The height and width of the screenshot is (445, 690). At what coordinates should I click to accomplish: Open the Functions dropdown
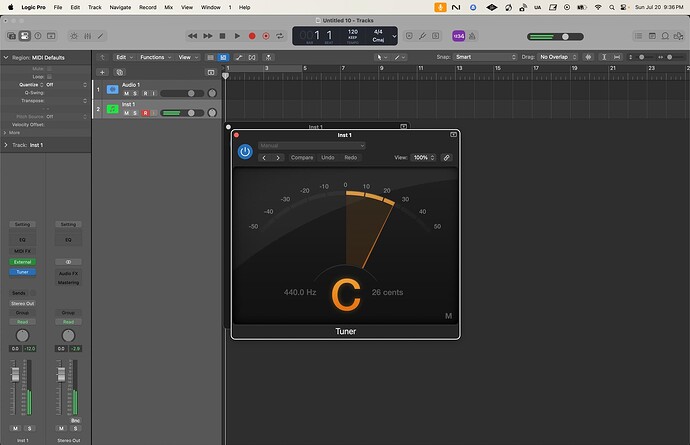[155, 57]
